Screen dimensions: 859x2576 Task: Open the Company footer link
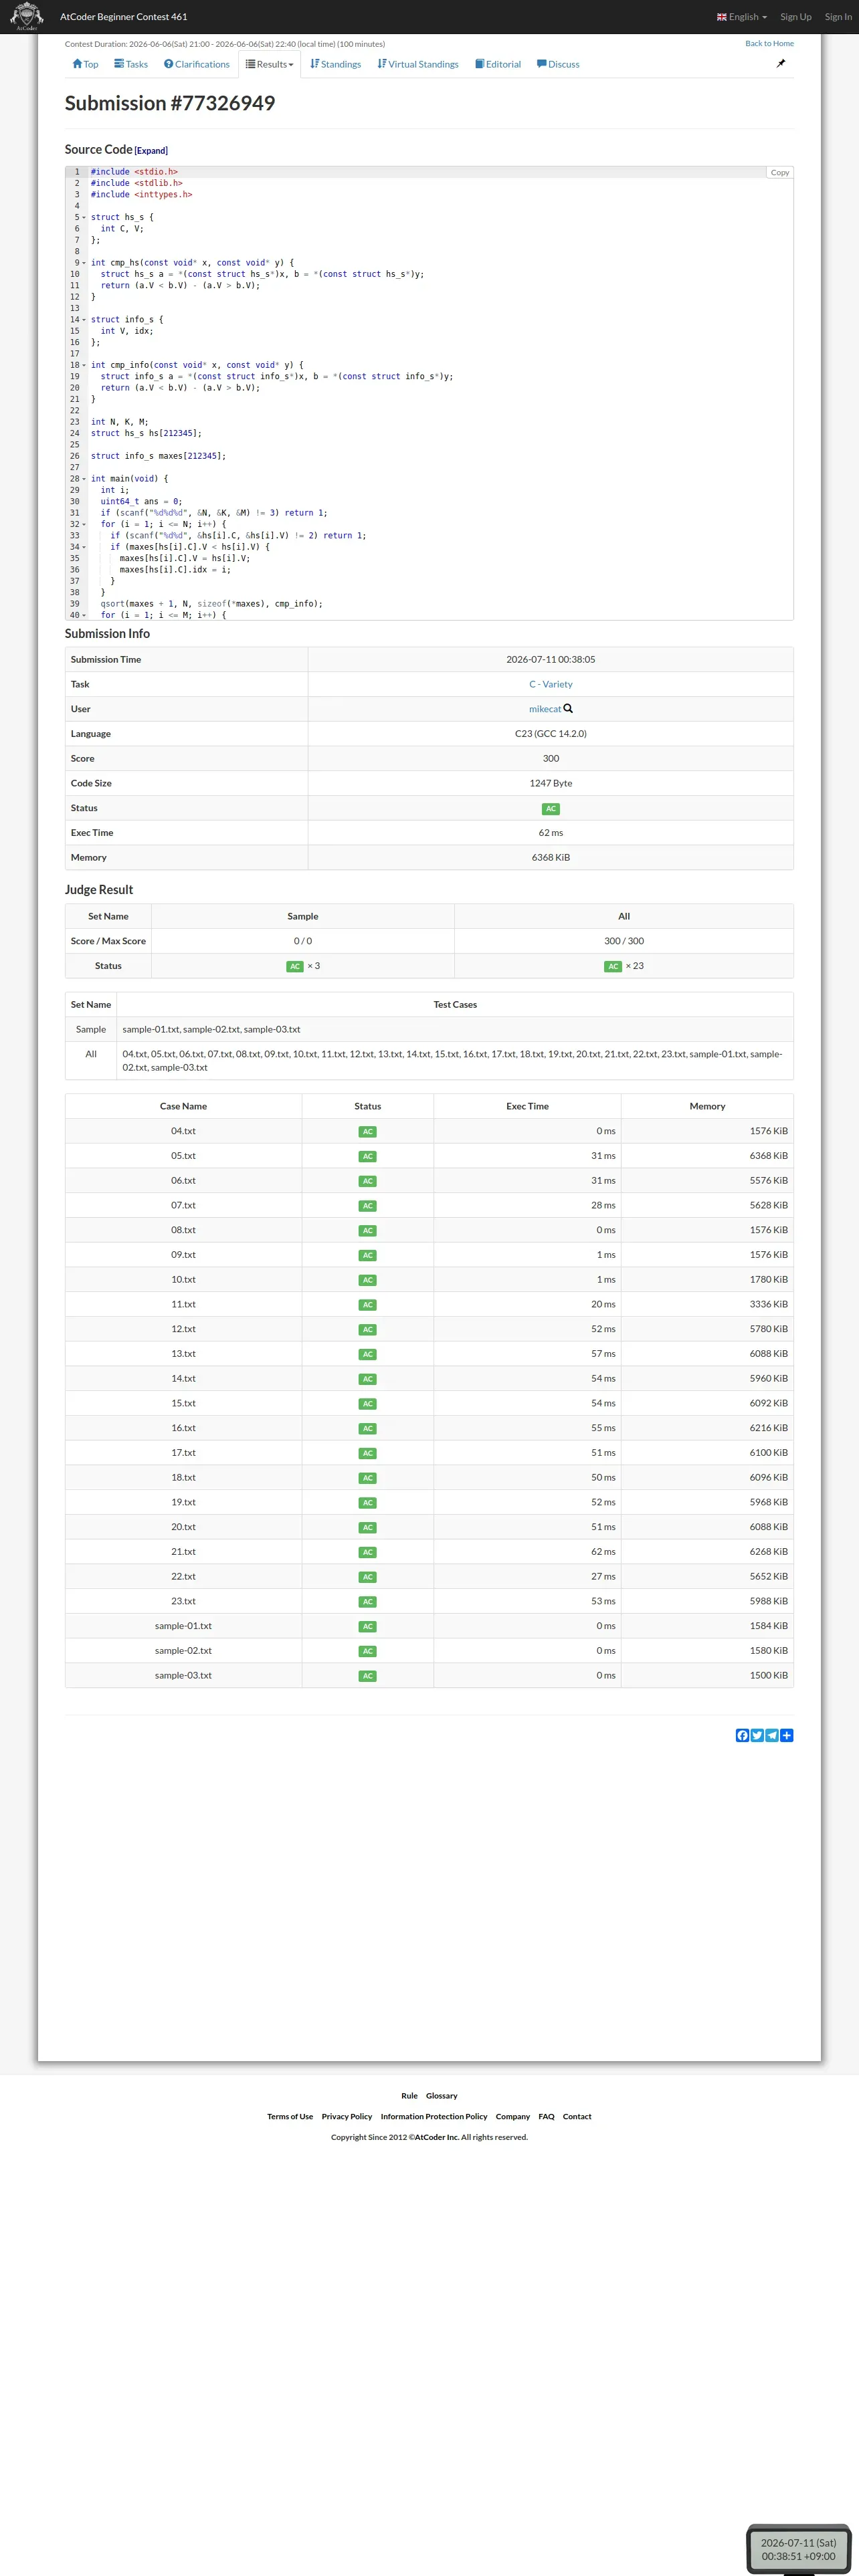(x=513, y=2116)
